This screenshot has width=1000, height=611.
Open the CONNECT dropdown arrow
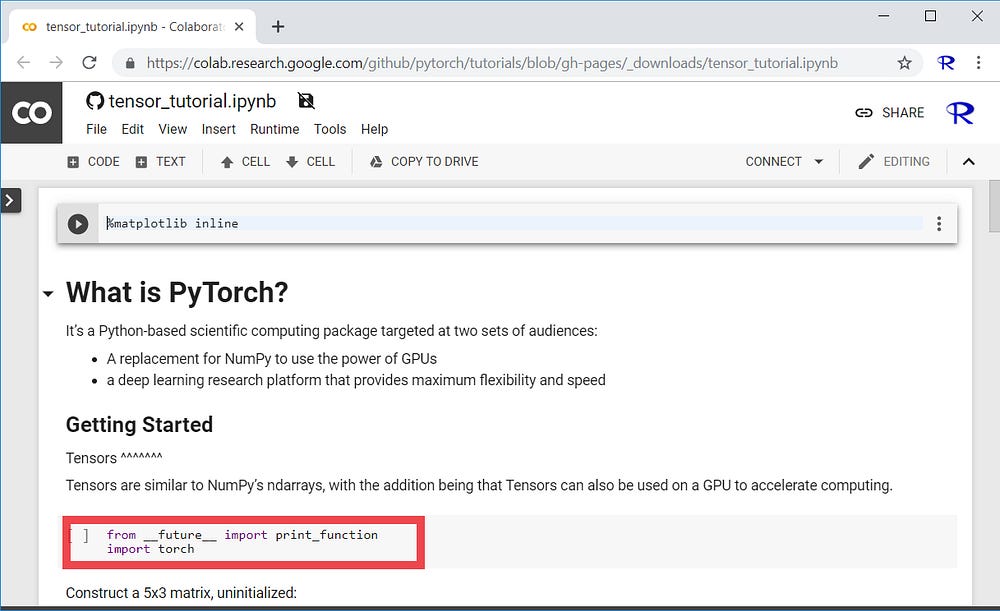(819, 162)
